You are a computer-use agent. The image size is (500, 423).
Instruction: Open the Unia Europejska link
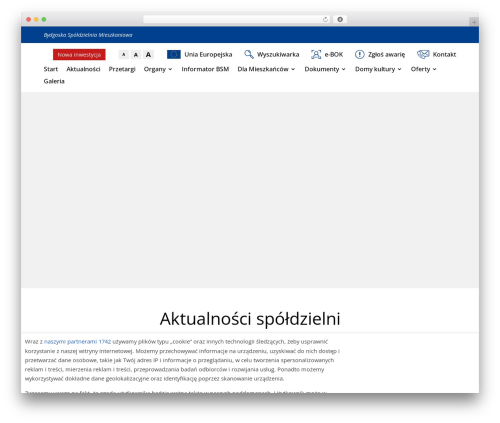[x=208, y=54]
